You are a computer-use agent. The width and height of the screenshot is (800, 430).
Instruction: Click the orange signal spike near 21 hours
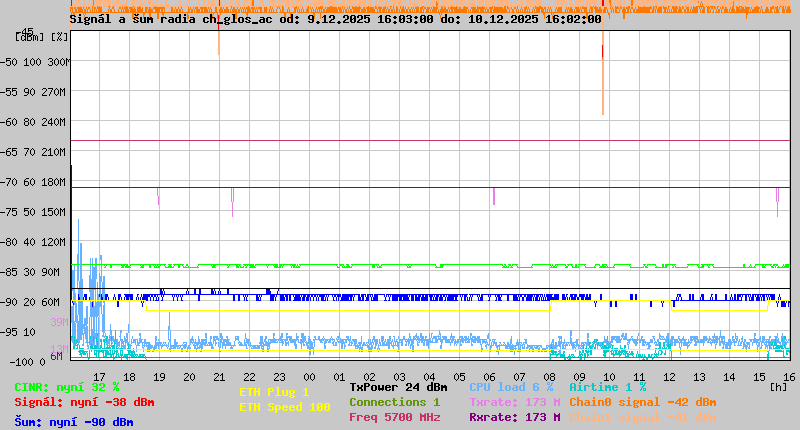click(x=219, y=35)
